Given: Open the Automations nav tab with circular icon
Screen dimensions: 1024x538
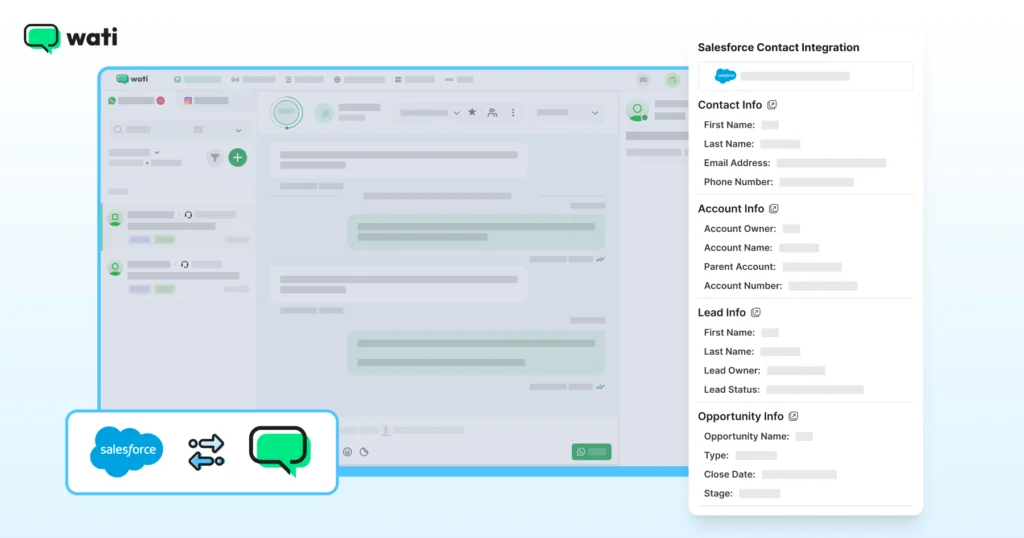Looking at the screenshot, I should pos(359,80).
